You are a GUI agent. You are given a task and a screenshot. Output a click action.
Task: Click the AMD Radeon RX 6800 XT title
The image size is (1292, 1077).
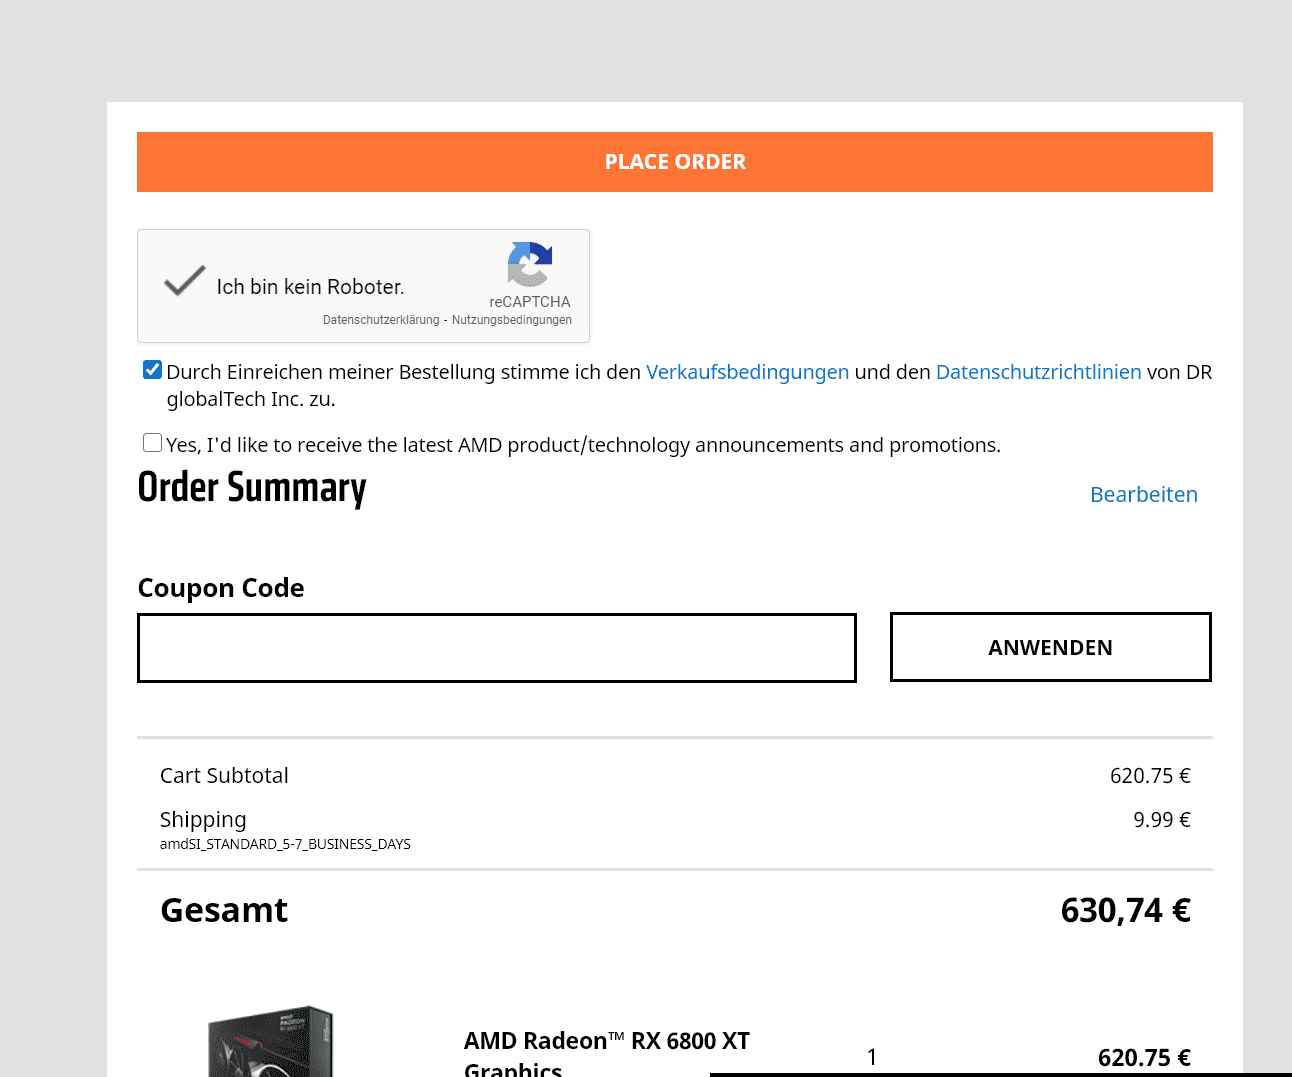click(x=606, y=1042)
